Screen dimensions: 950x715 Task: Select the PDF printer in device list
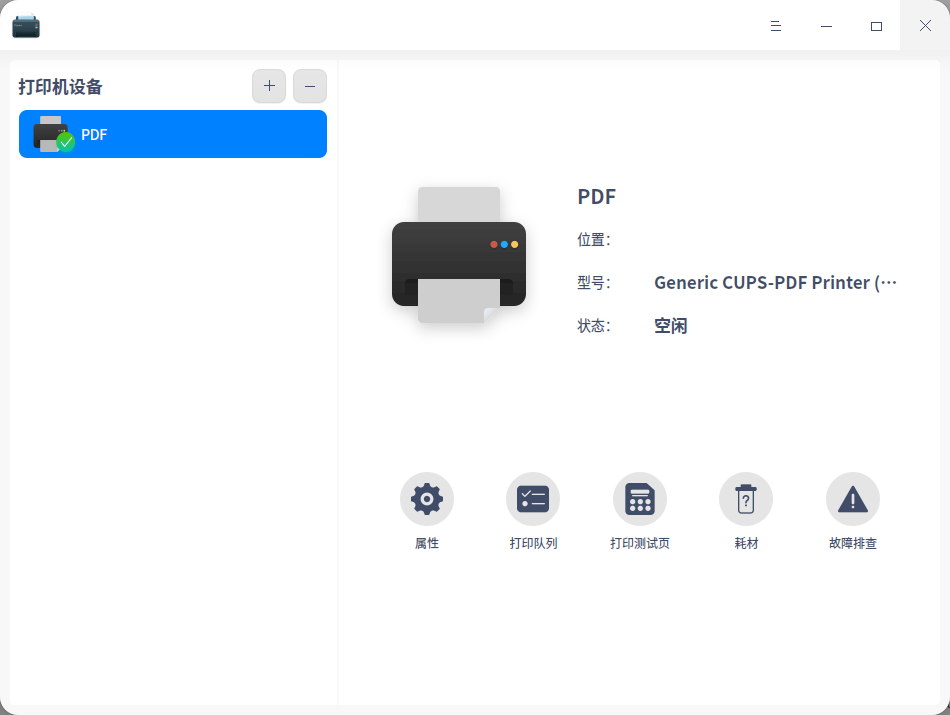tap(172, 133)
